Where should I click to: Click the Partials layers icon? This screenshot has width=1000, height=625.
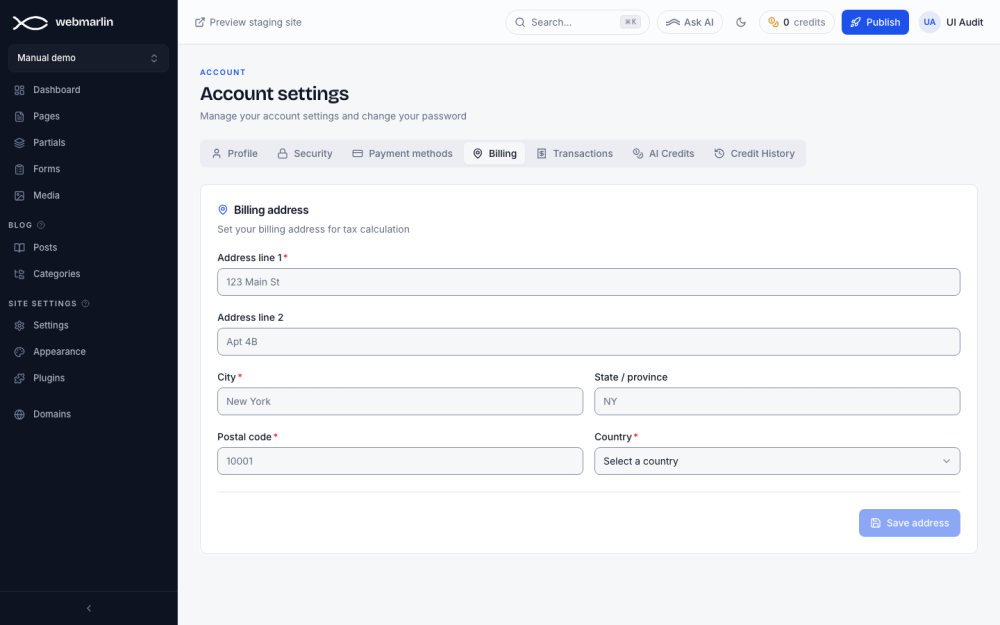(x=20, y=143)
